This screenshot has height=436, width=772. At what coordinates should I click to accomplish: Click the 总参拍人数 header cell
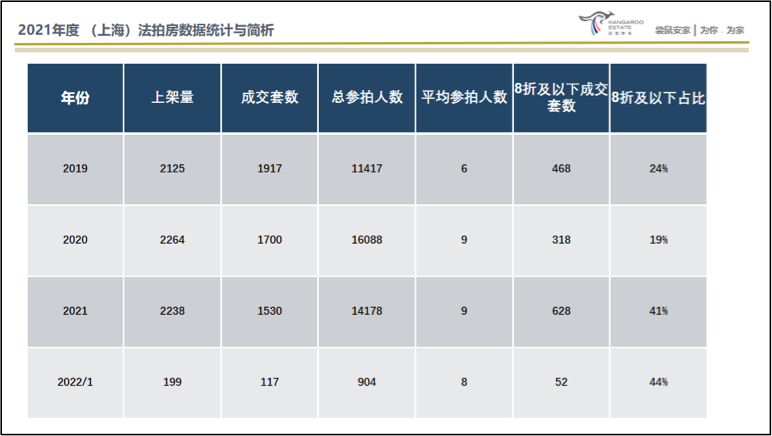tap(366, 98)
